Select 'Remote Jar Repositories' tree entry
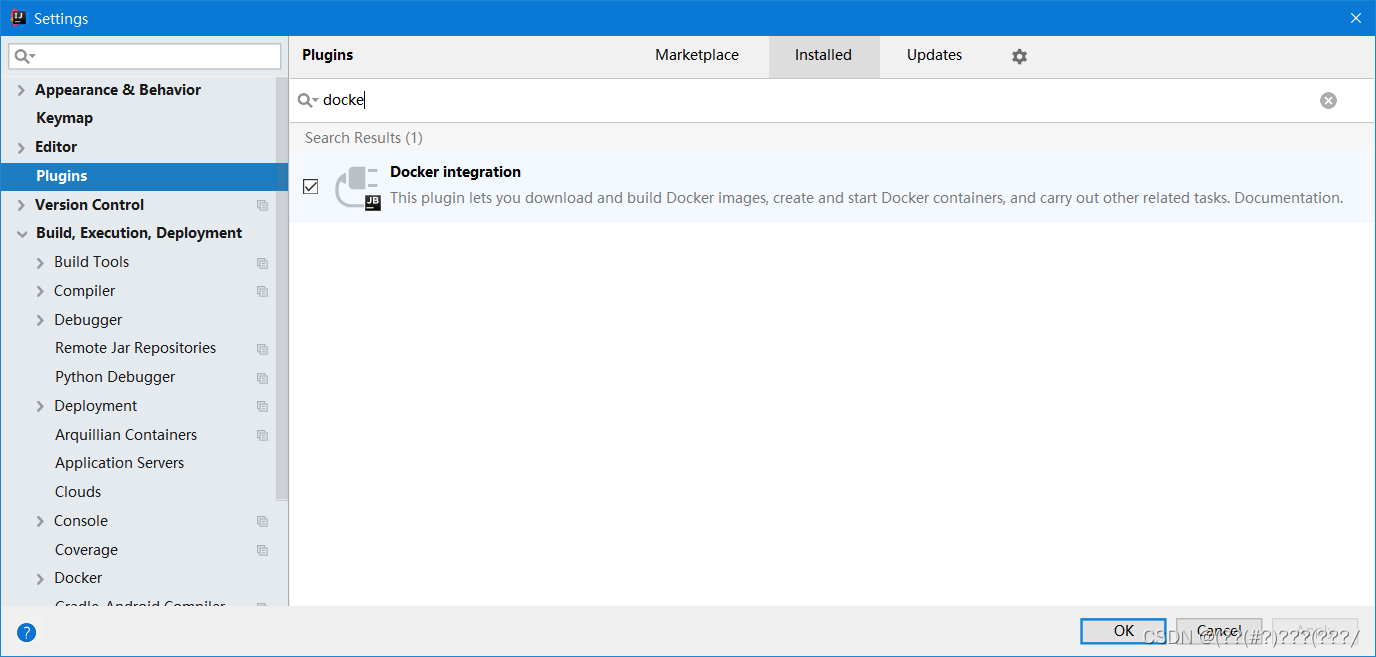Screen dimensions: 1376x657 pos(136,348)
